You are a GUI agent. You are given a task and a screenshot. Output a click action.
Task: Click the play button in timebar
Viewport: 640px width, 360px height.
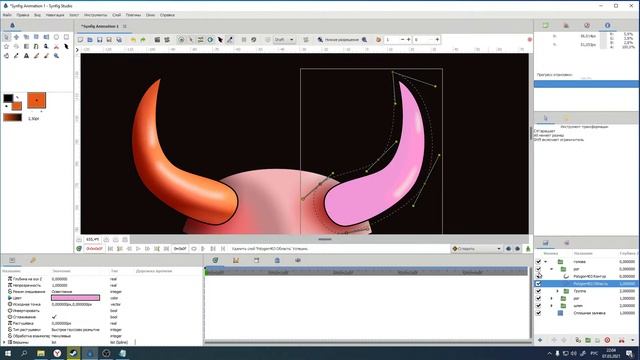[x=138, y=249]
